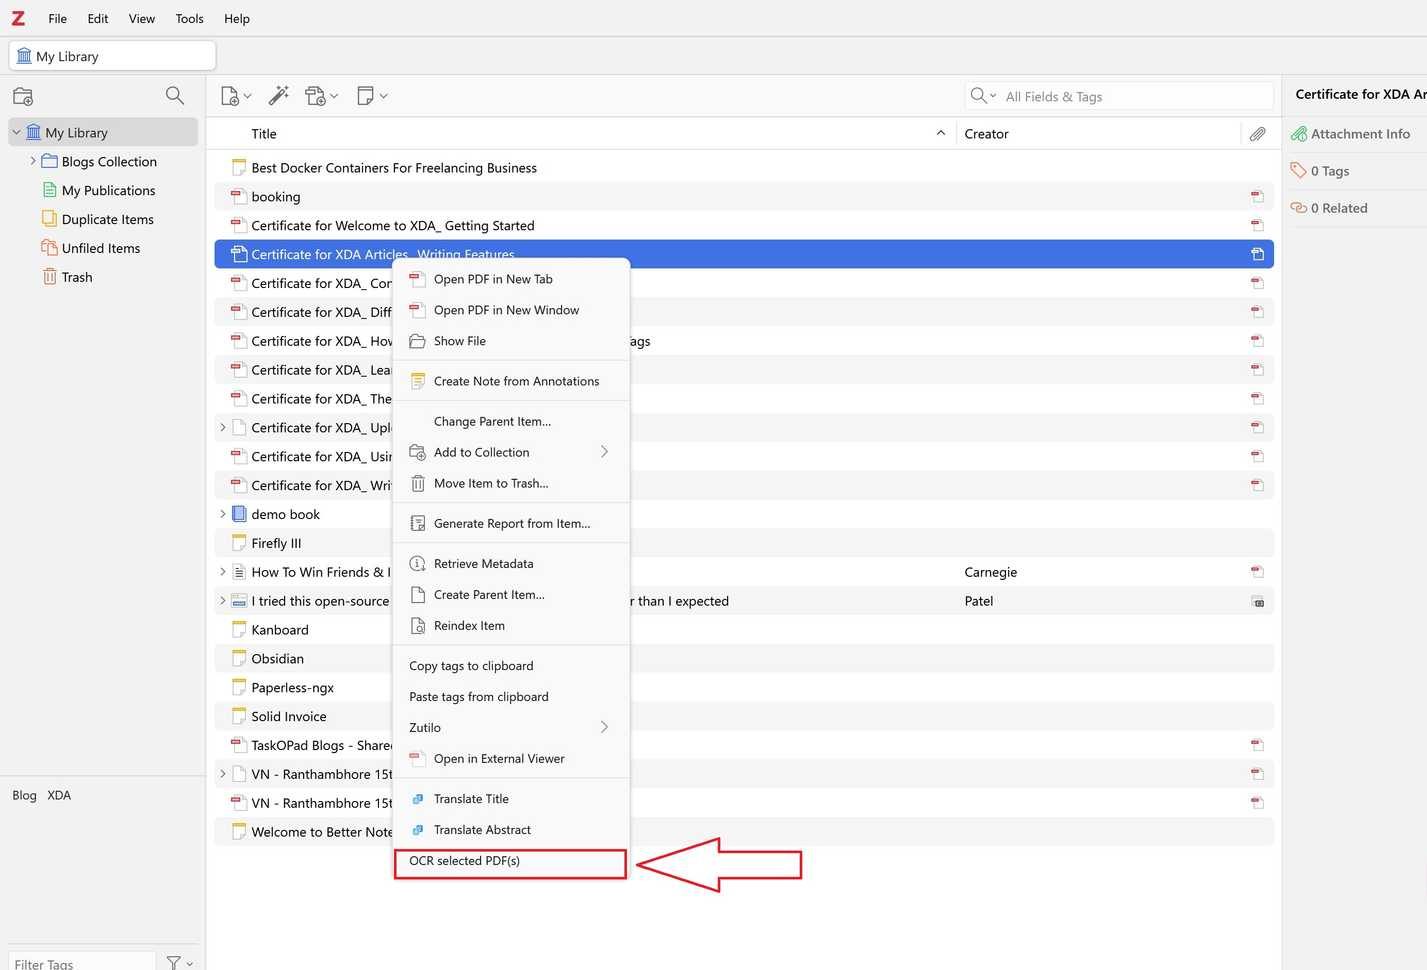Create a new note from the toolbar
The image size is (1427, 970).
364,95
